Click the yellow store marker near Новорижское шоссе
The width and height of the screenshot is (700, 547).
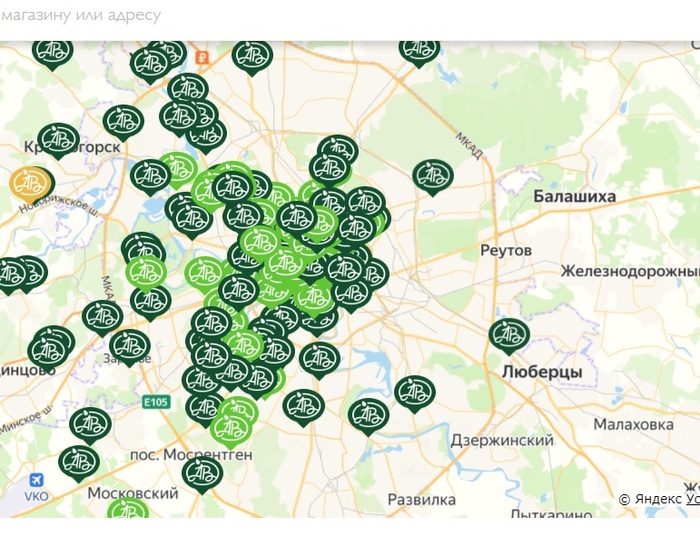[30, 185]
